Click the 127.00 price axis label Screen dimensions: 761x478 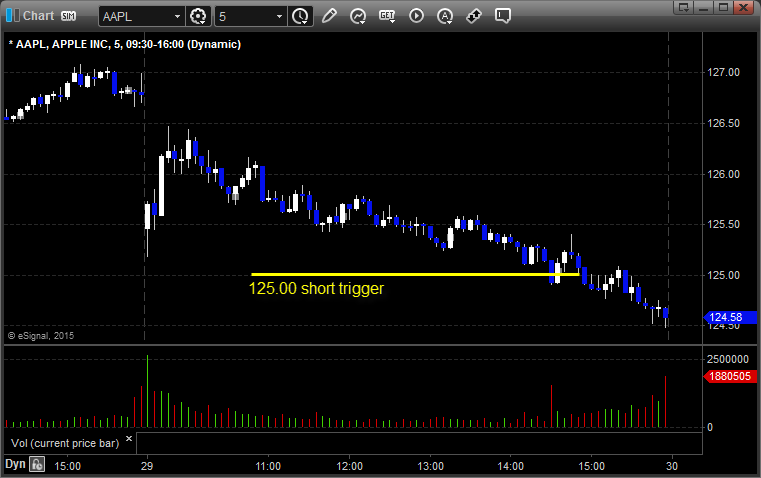click(x=724, y=72)
